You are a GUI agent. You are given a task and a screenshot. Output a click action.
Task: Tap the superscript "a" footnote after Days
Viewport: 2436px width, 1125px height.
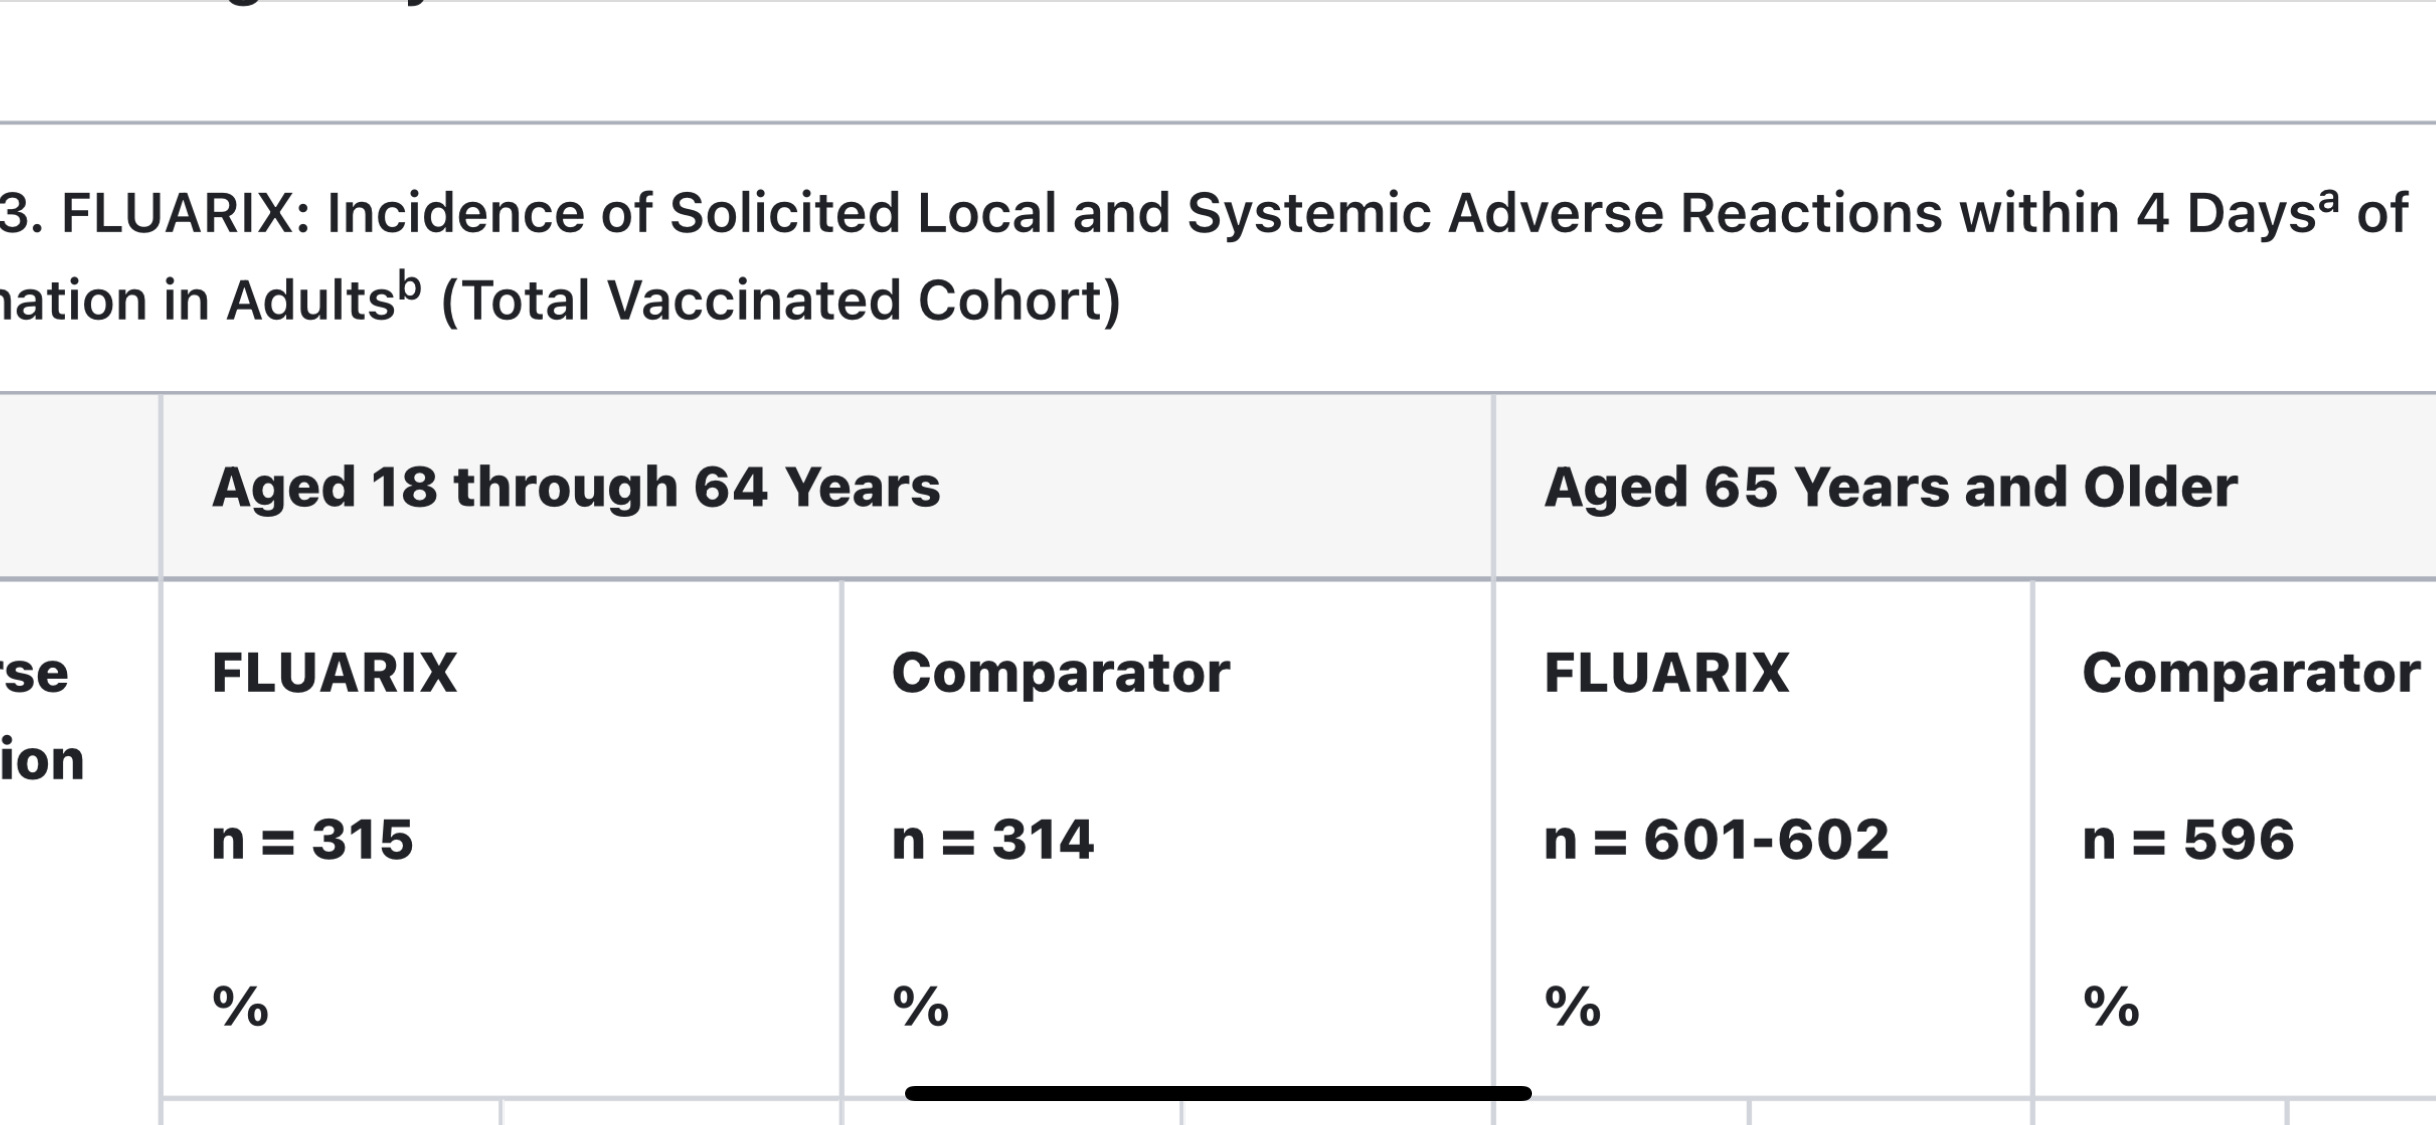(x=2329, y=201)
